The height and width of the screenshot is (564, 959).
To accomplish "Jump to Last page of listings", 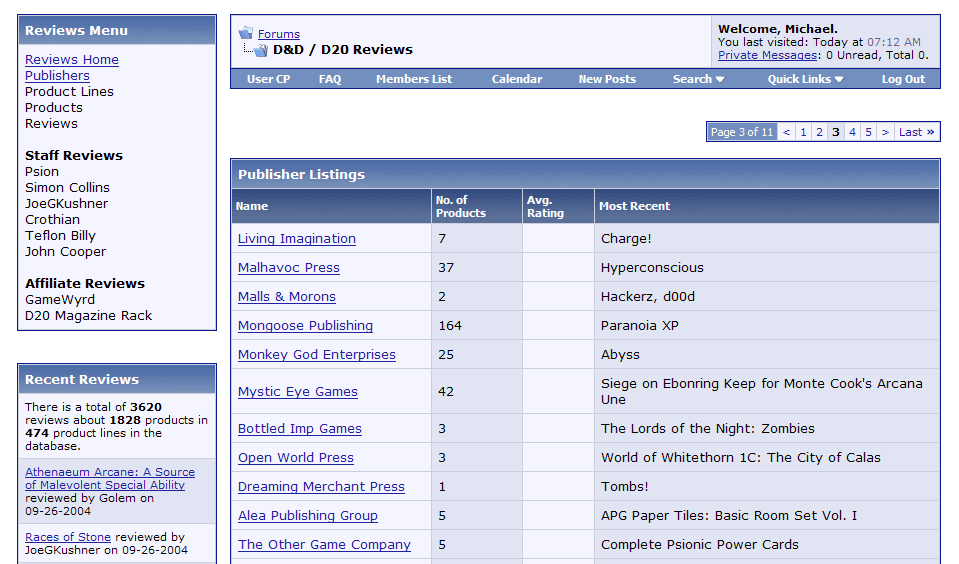I will (x=916, y=132).
